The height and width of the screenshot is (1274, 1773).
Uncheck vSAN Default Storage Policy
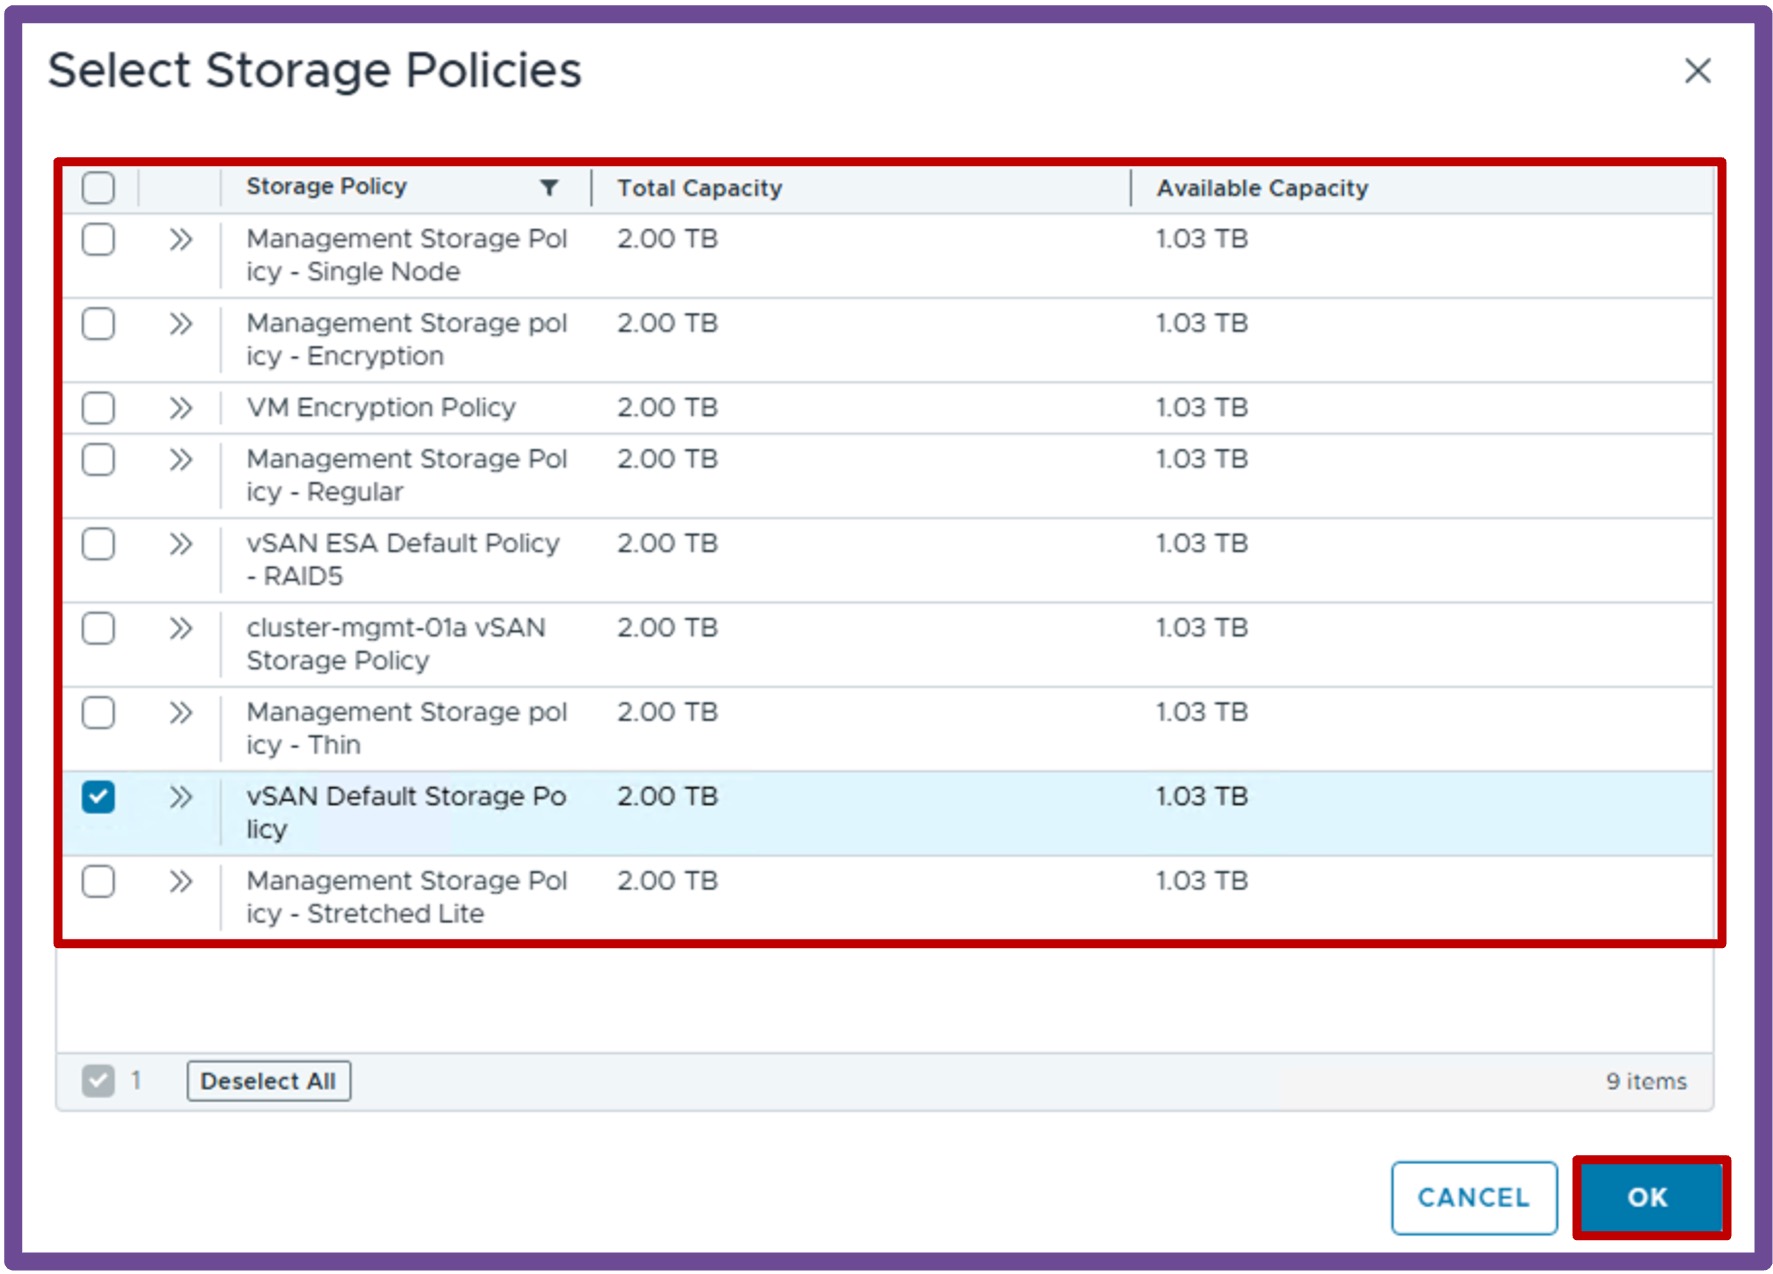click(98, 797)
